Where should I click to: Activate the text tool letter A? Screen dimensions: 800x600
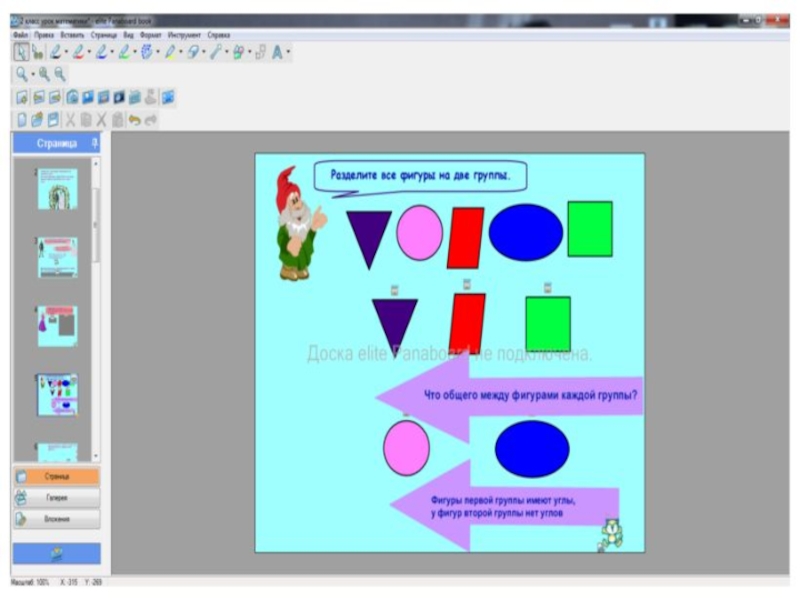(x=277, y=52)
